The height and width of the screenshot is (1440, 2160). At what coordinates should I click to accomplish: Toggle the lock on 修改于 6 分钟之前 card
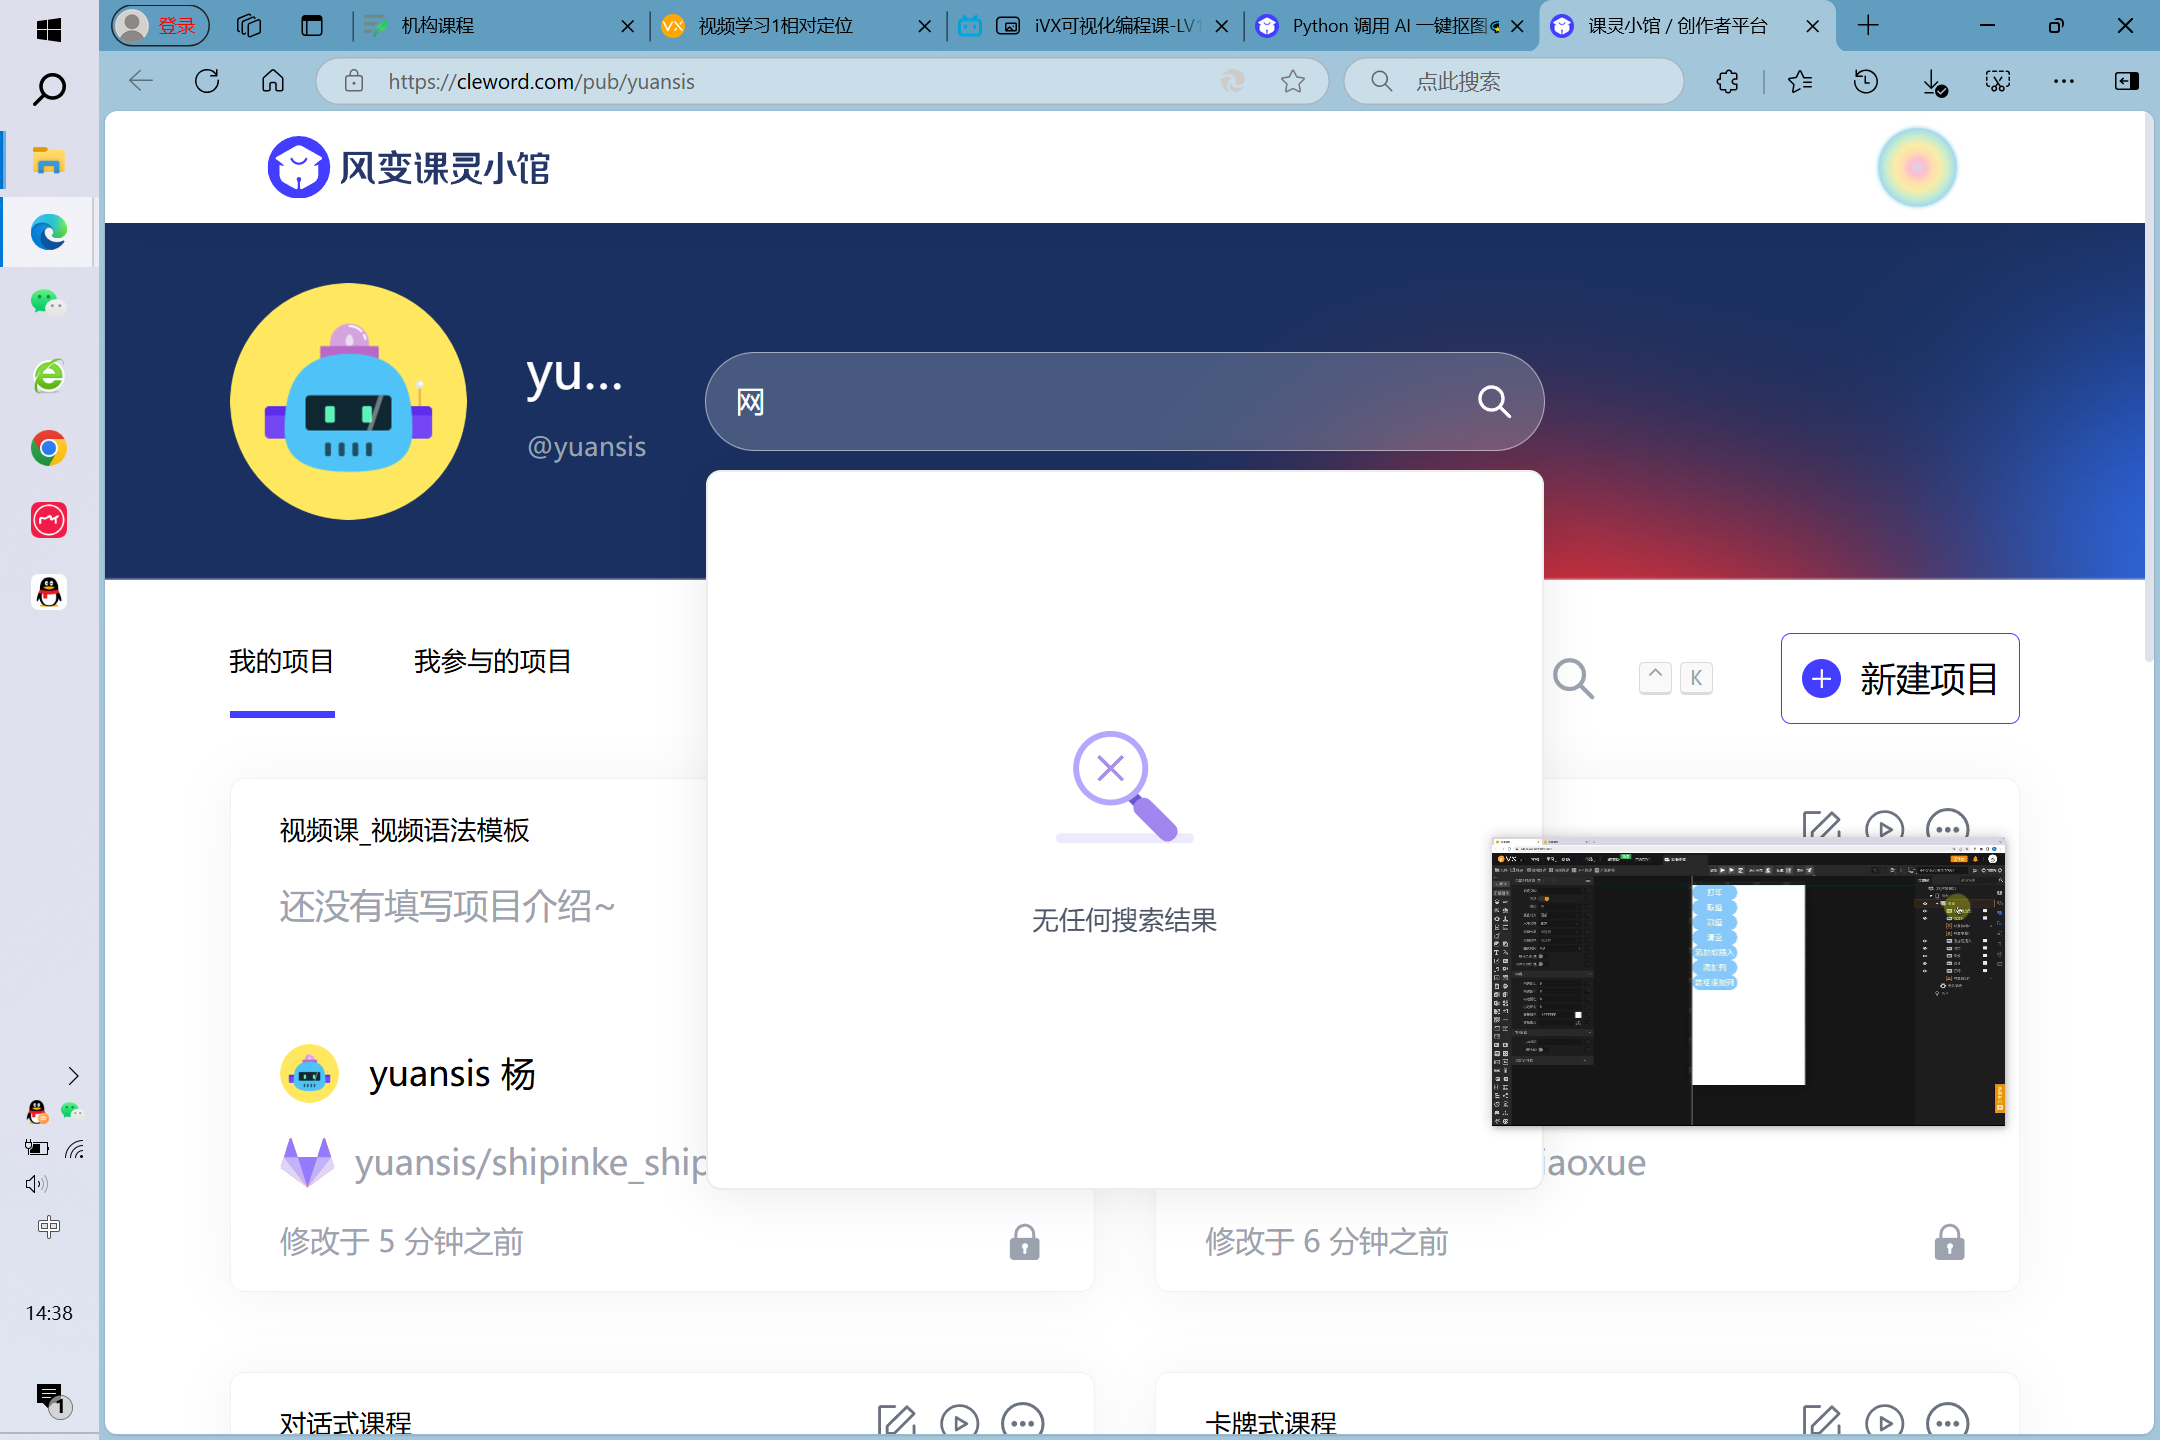coord(1949,1242)
